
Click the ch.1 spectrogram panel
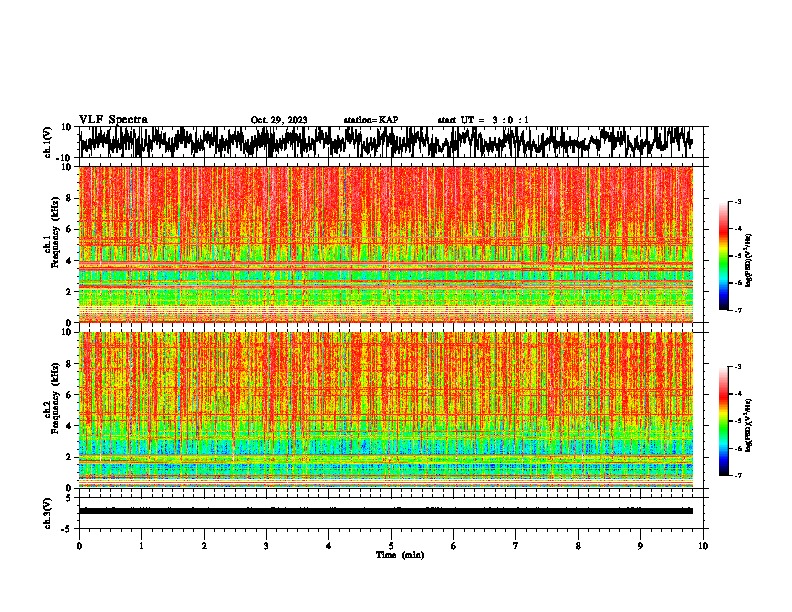(x=386, y=244)
